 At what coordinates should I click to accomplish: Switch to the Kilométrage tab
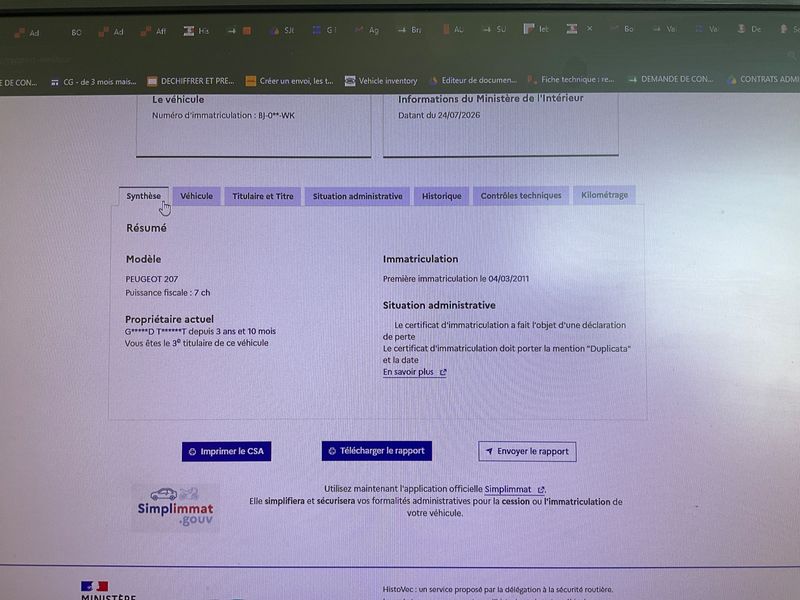[x=604, y=195]
